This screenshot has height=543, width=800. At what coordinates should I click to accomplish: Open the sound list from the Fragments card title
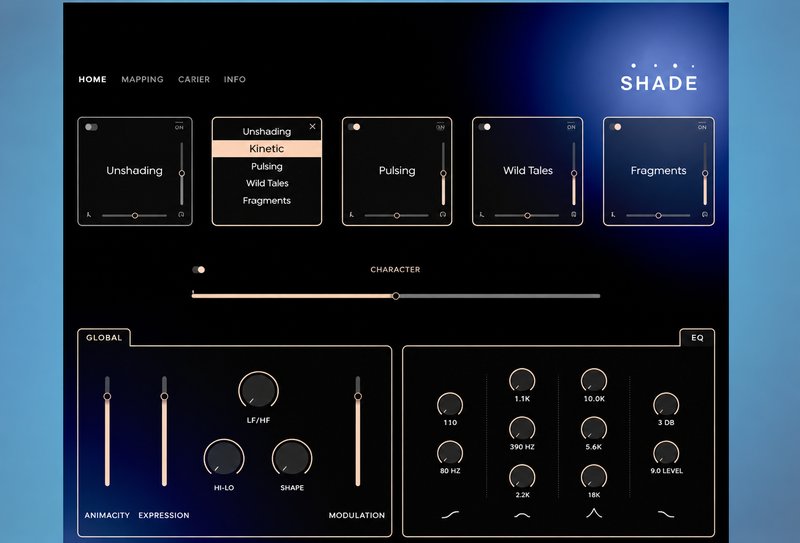tap(658, 170)
